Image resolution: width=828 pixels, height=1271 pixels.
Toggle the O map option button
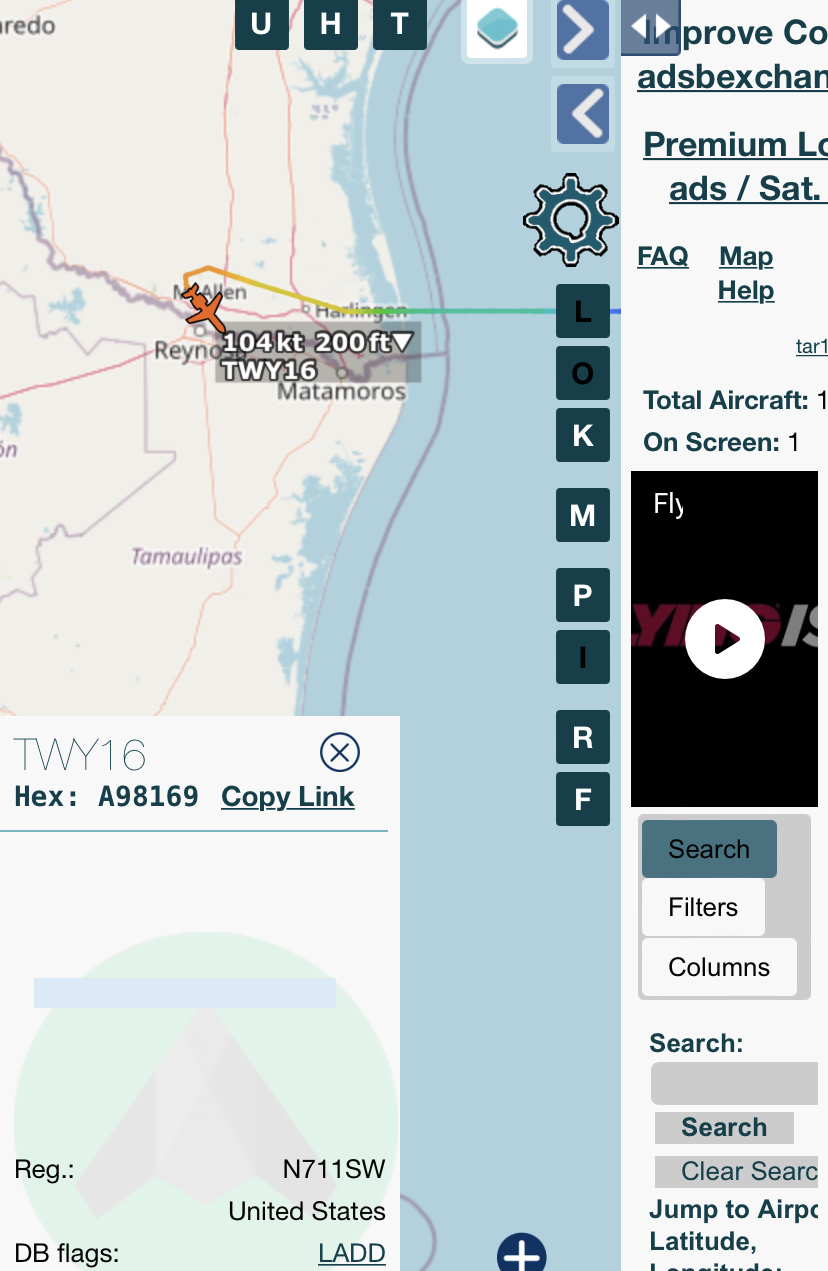pyautogui.click(x=583, y=373)
